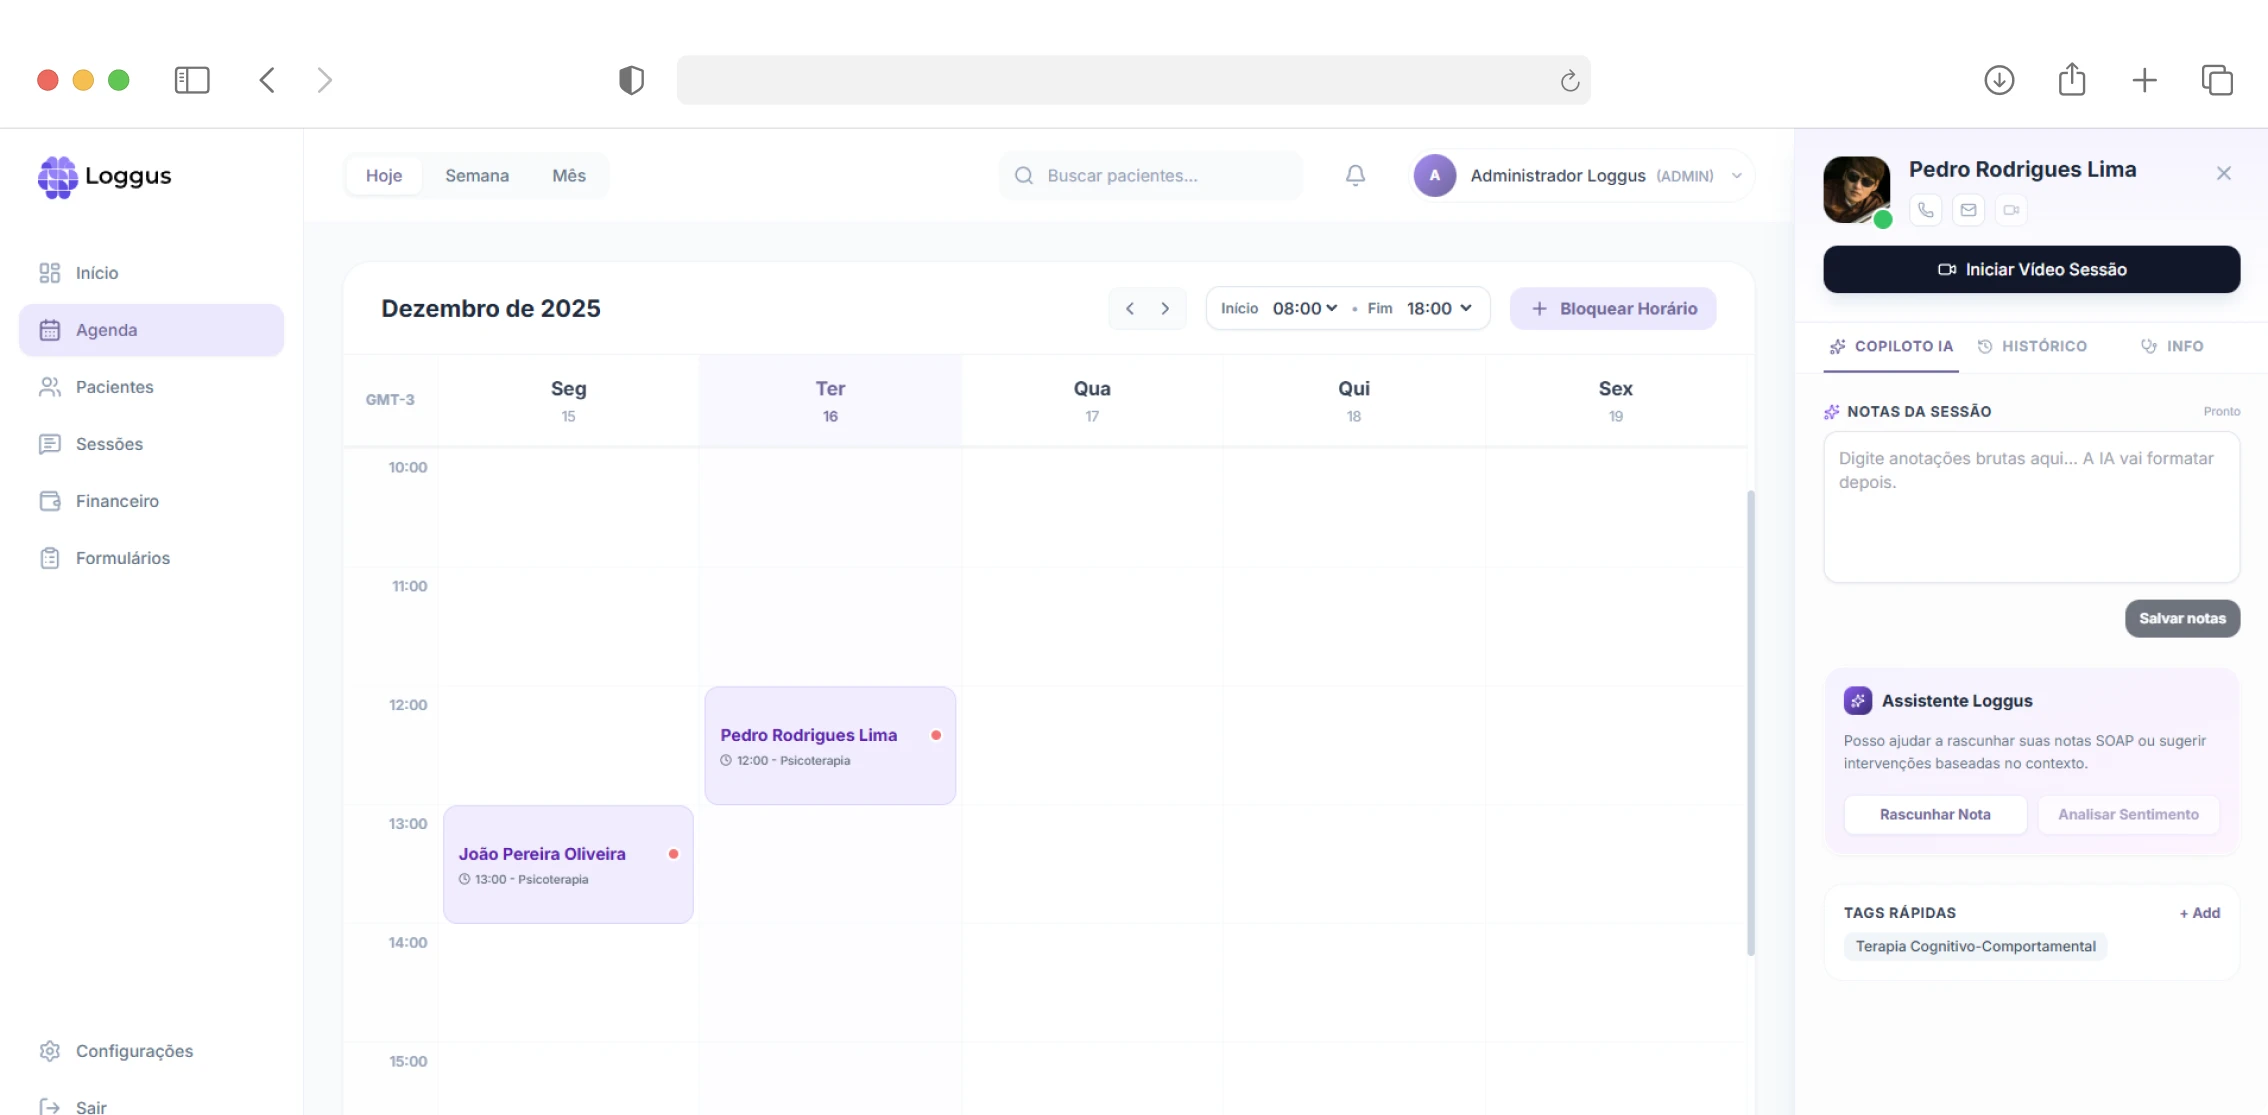Select Semana calendar view

[x=476, y=176]
